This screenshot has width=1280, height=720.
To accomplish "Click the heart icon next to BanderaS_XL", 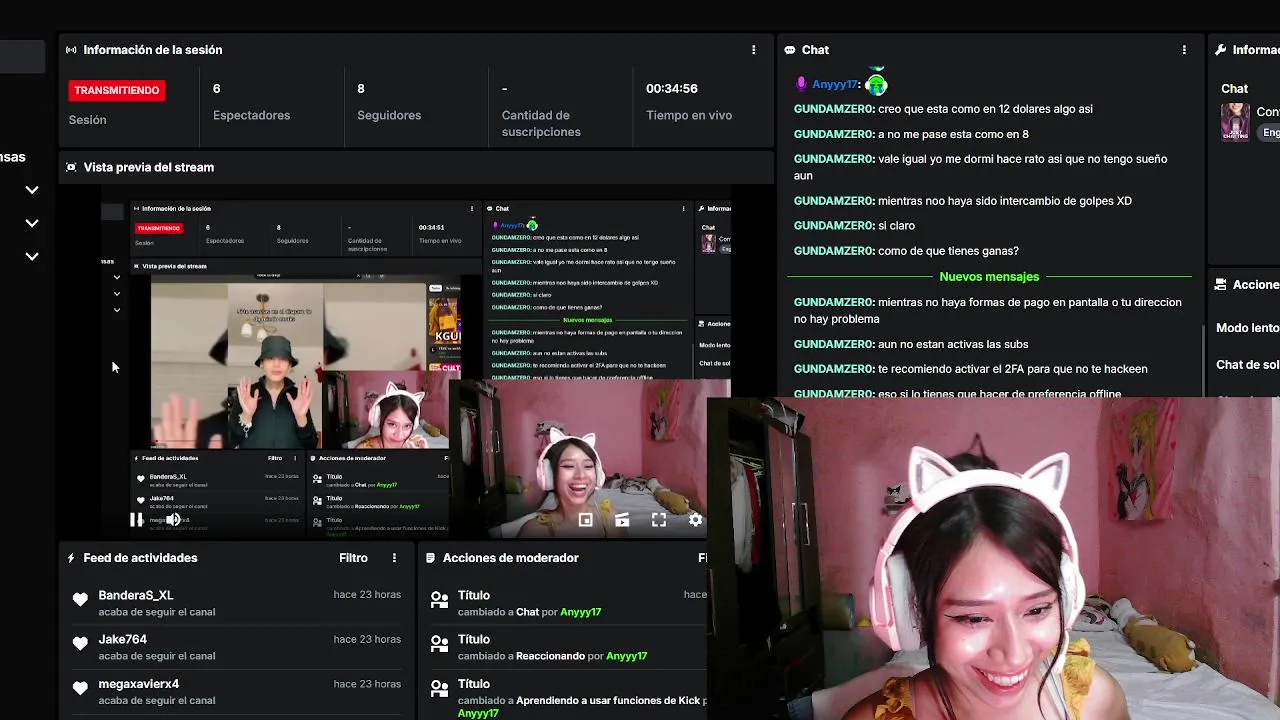I will coord(80,599).
